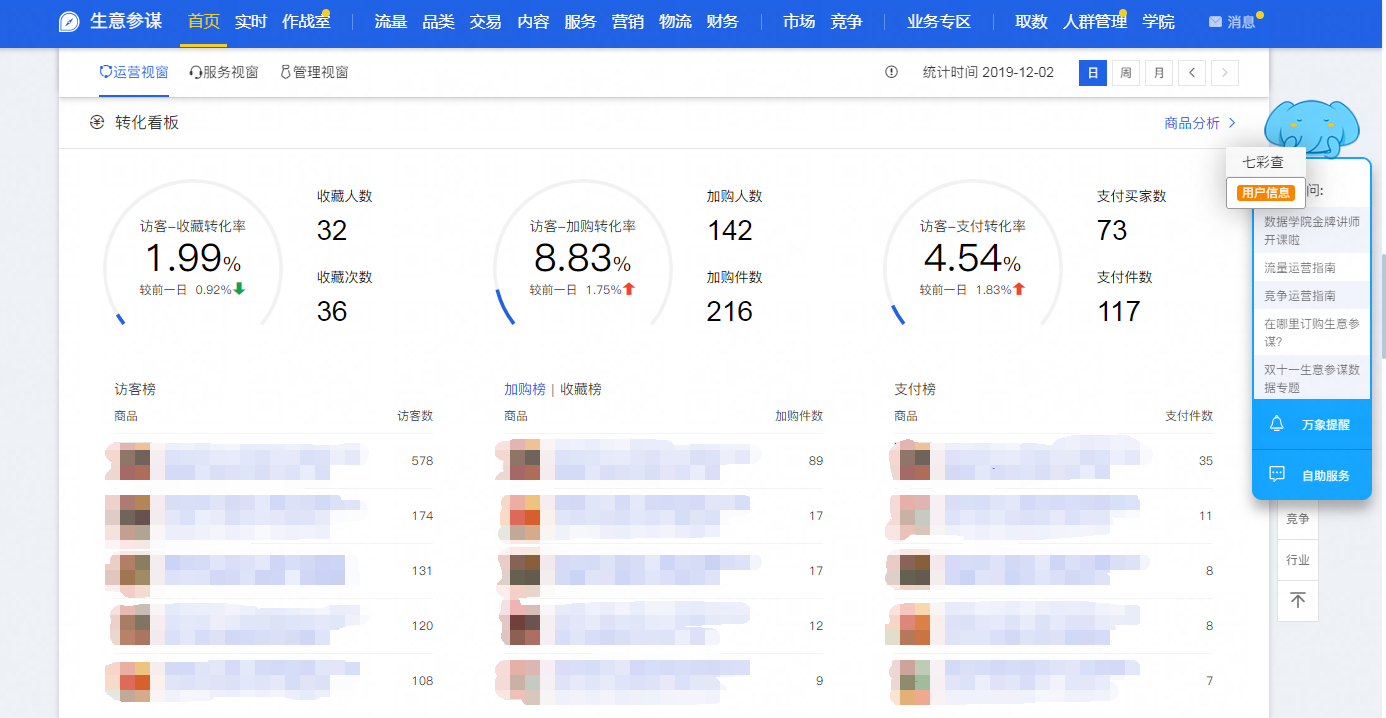
Task: Click the 转化看板 yen icon
Action: (97, 122)
